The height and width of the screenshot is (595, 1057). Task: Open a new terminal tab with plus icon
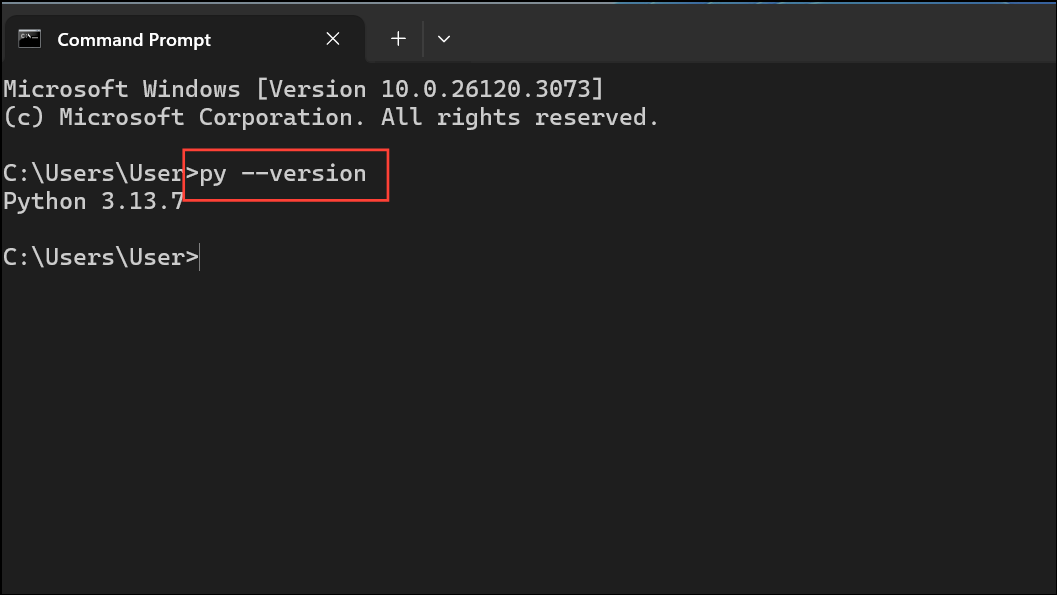click(x=398, y=38)
